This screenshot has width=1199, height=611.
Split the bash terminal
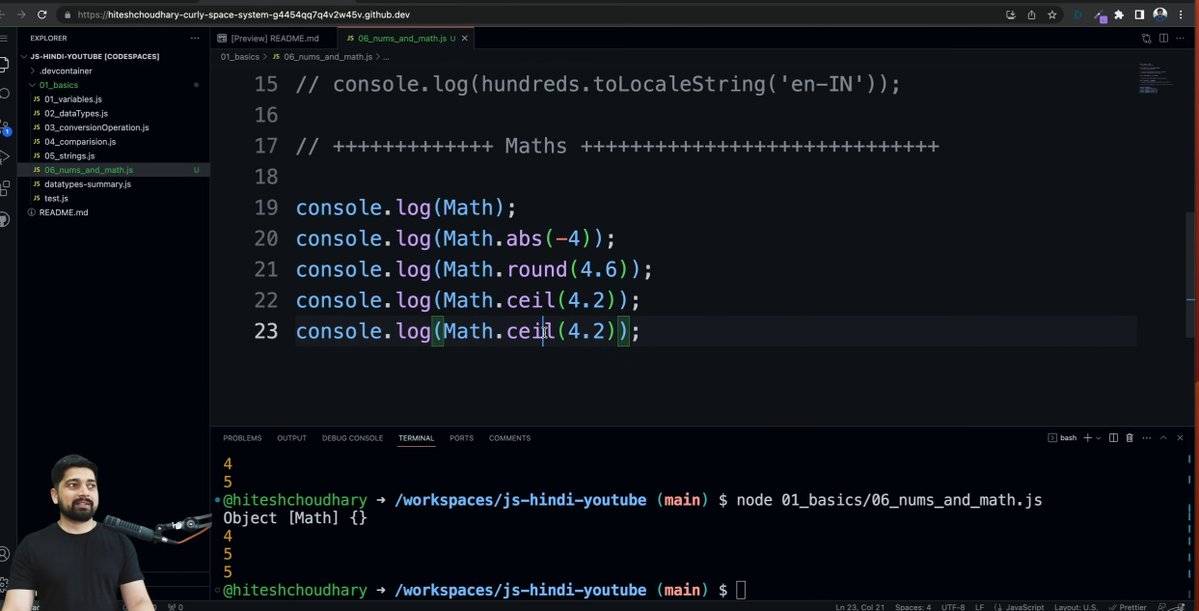1114,438
